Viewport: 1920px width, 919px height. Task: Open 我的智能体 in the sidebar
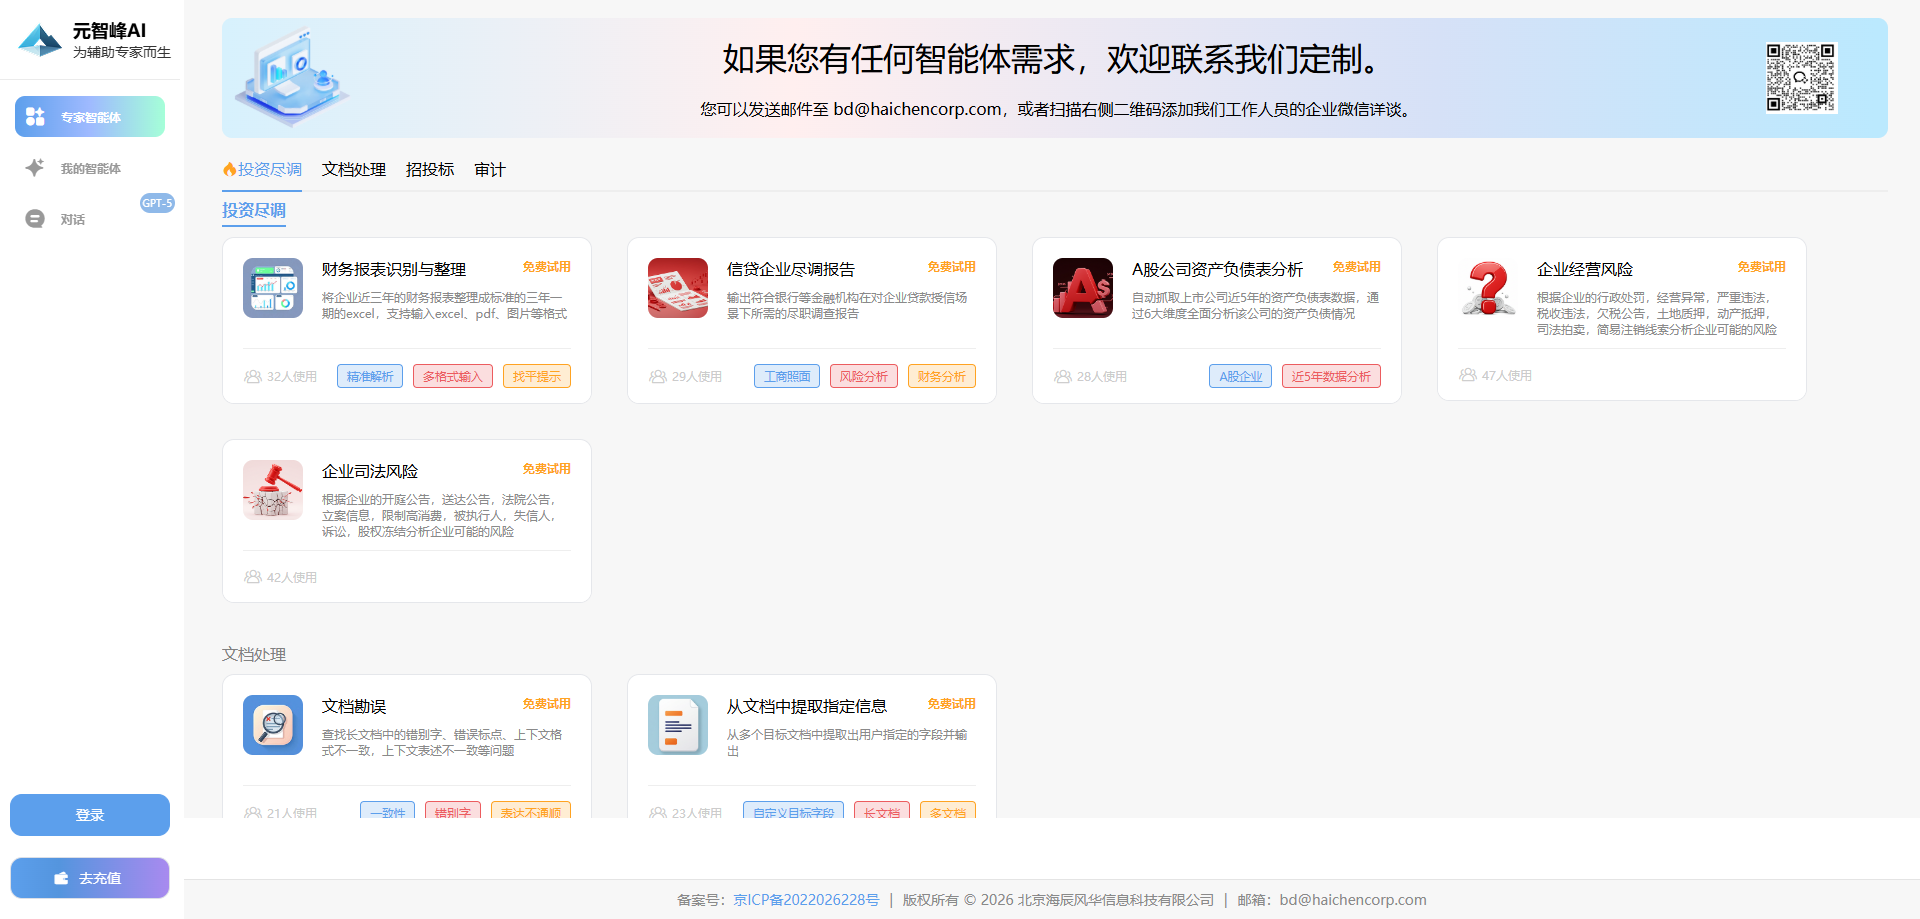tap(90, 168)
